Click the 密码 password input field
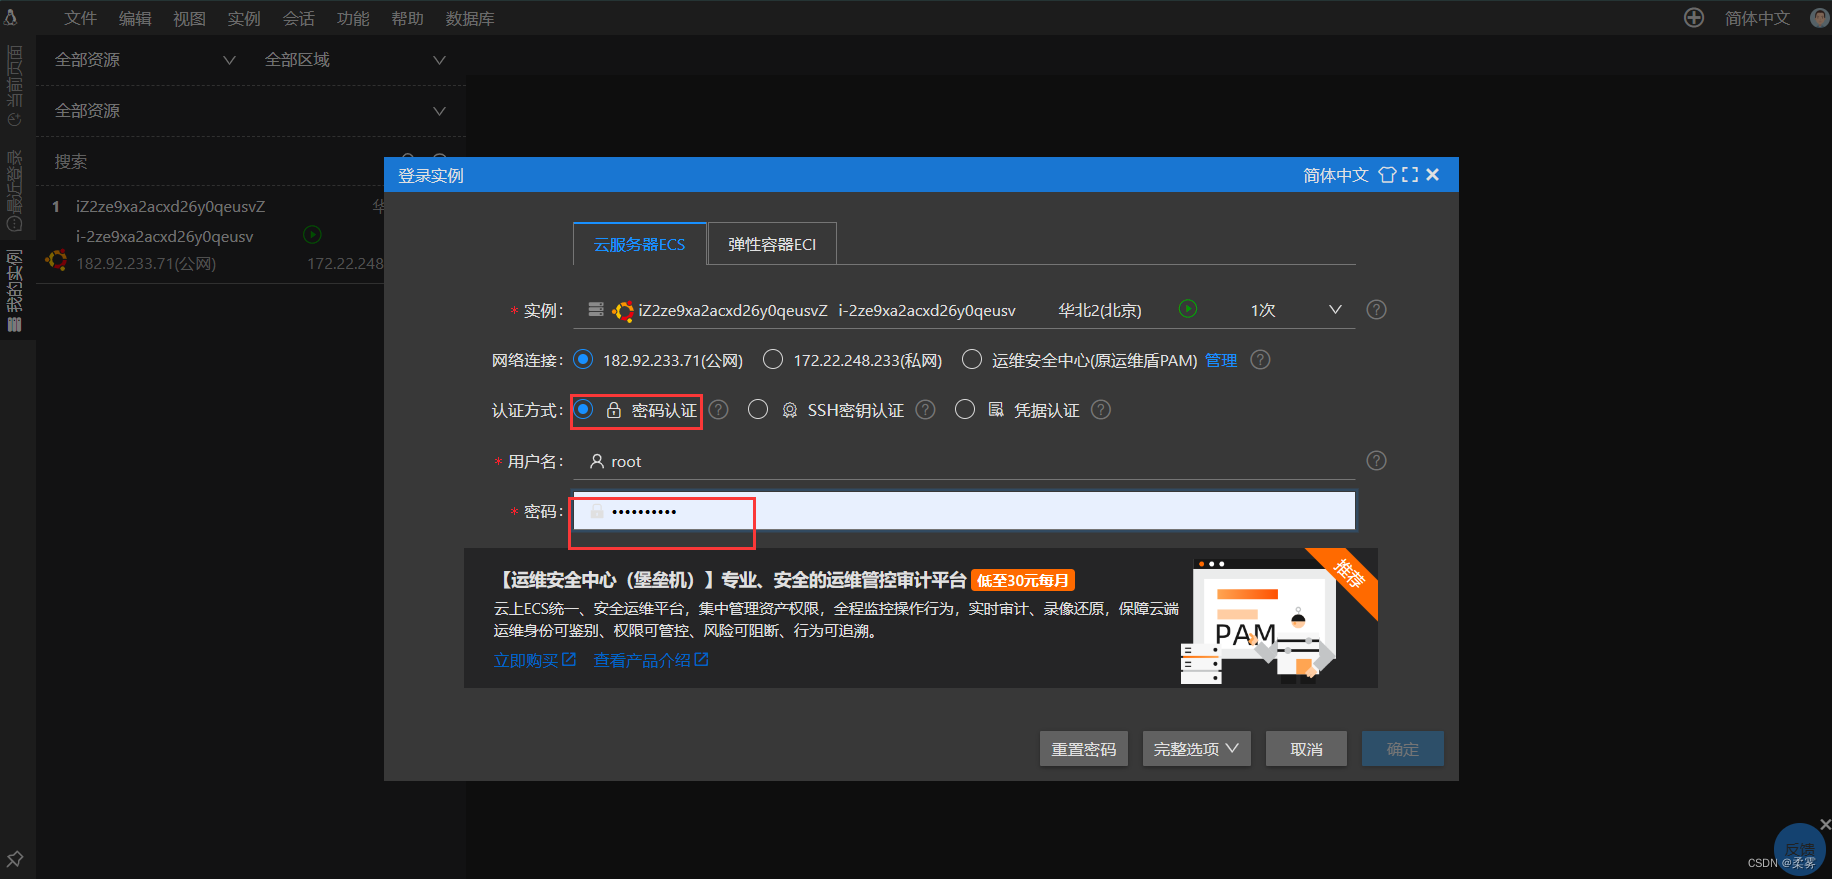Screen dimensions: 1832x879 (964, 511)
